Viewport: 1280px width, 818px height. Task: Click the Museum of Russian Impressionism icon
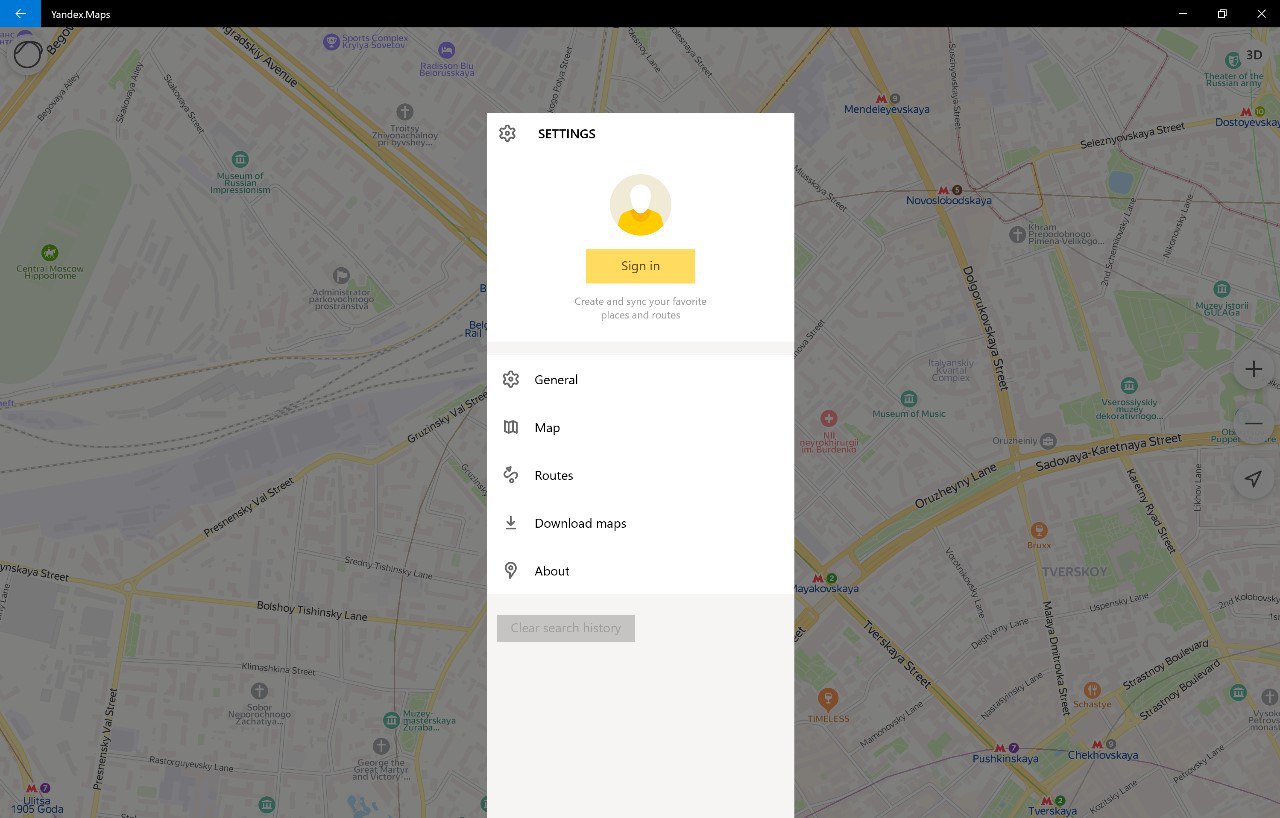click(240, 159)
